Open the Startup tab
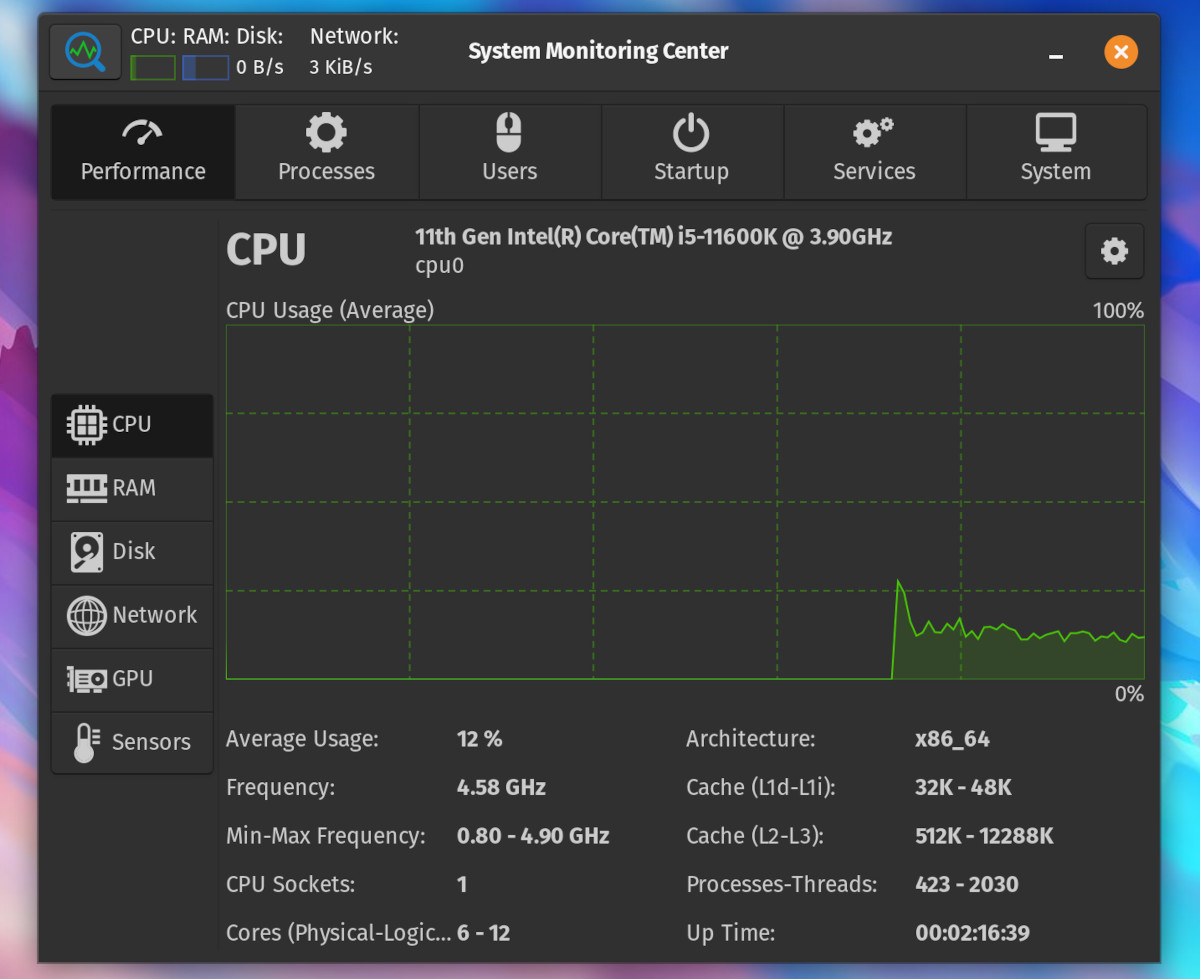1200x979 pixels. click(691, 152)
